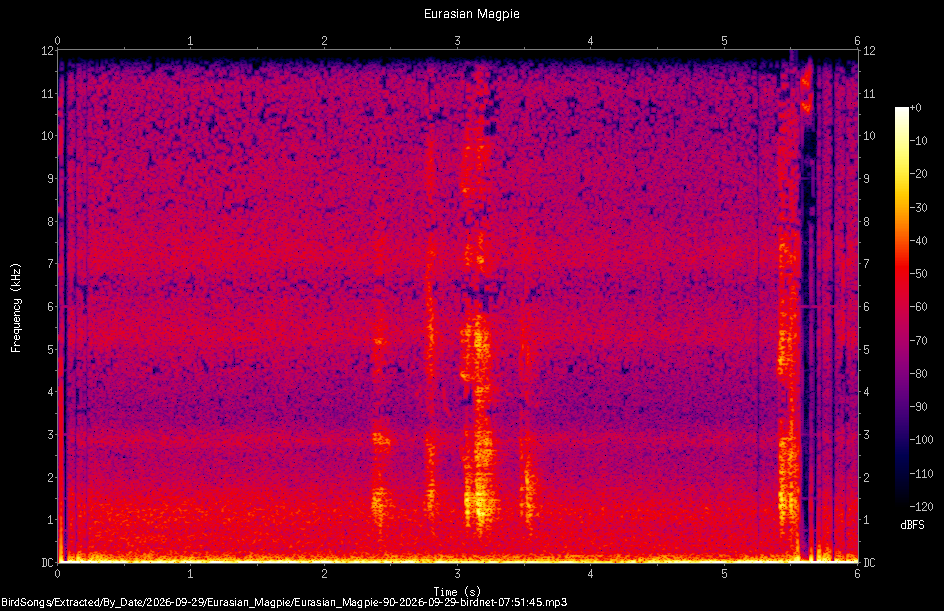944x611 pixels.
Task: Click the "-120" label on color scale
Action: (921, 506)
